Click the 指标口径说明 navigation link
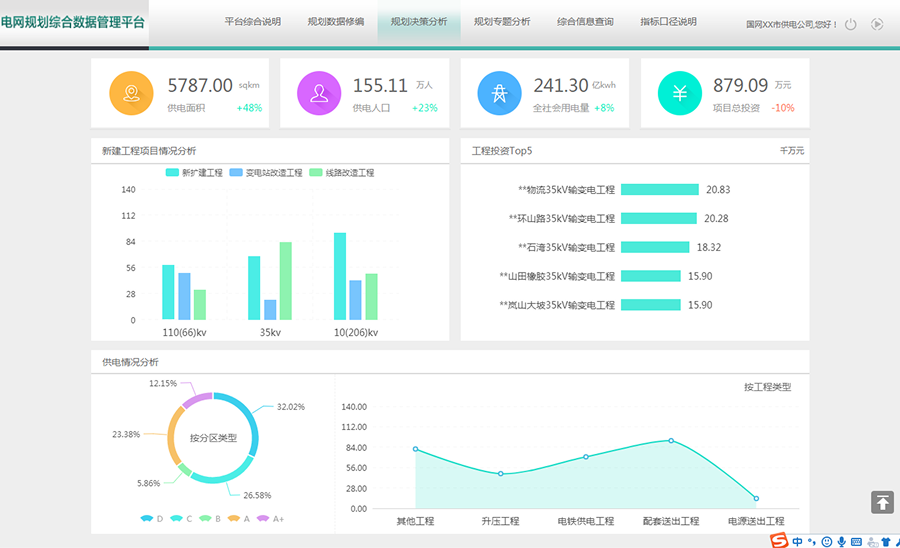Image resolution: width=900 pixels, height=548 pixels. (x=668, y=22)
